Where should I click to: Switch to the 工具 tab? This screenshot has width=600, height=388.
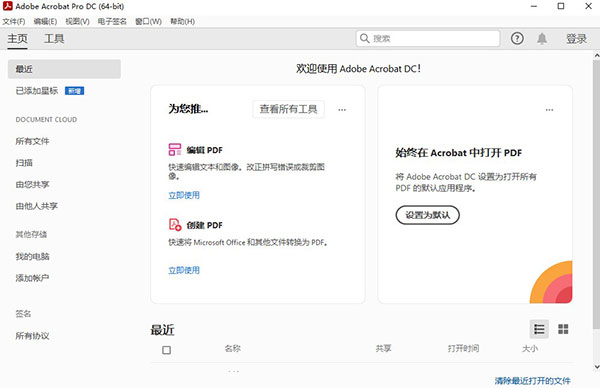(x=54, y=39)
